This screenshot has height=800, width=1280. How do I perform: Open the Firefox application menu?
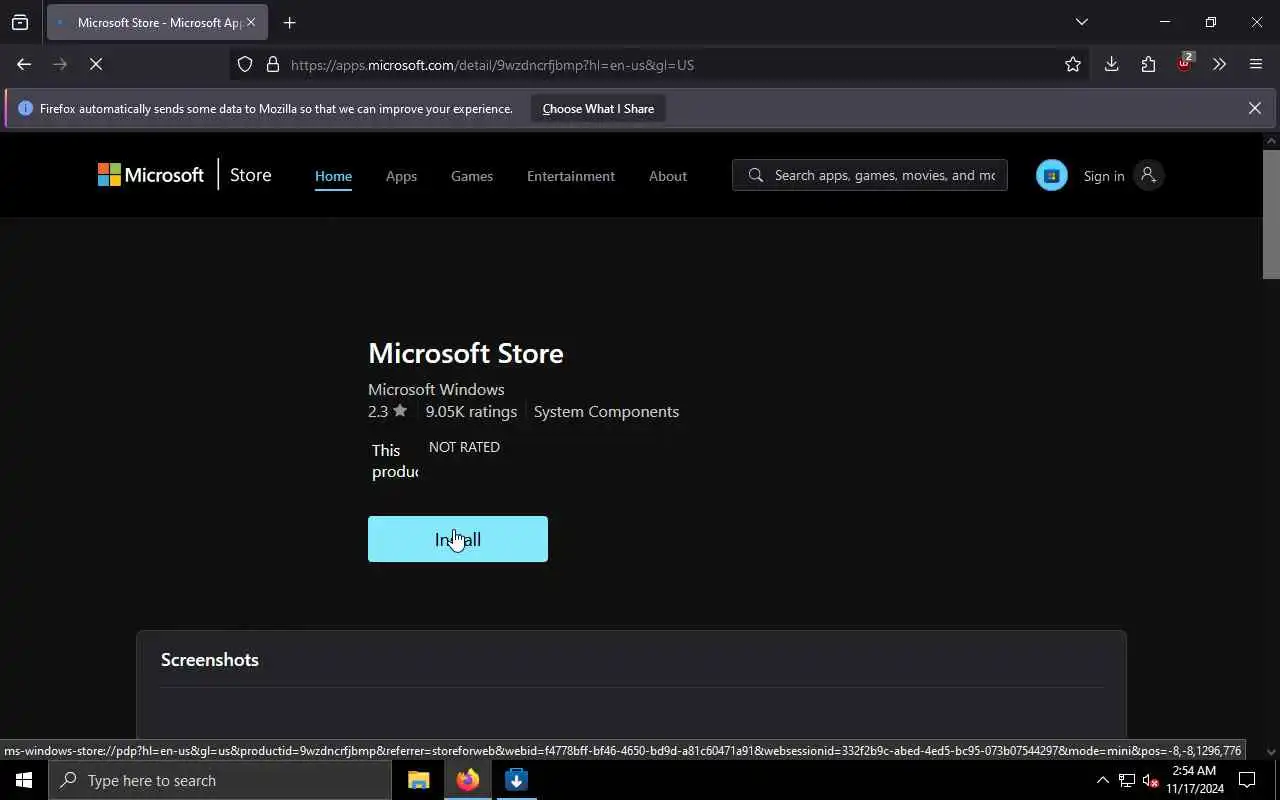click(x=1256, y=64)
